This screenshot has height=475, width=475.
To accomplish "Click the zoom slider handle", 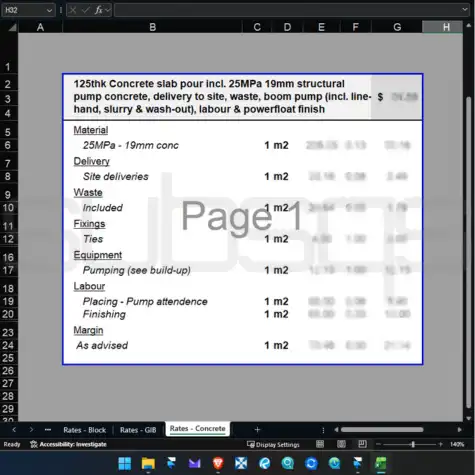I will (413, 444).
